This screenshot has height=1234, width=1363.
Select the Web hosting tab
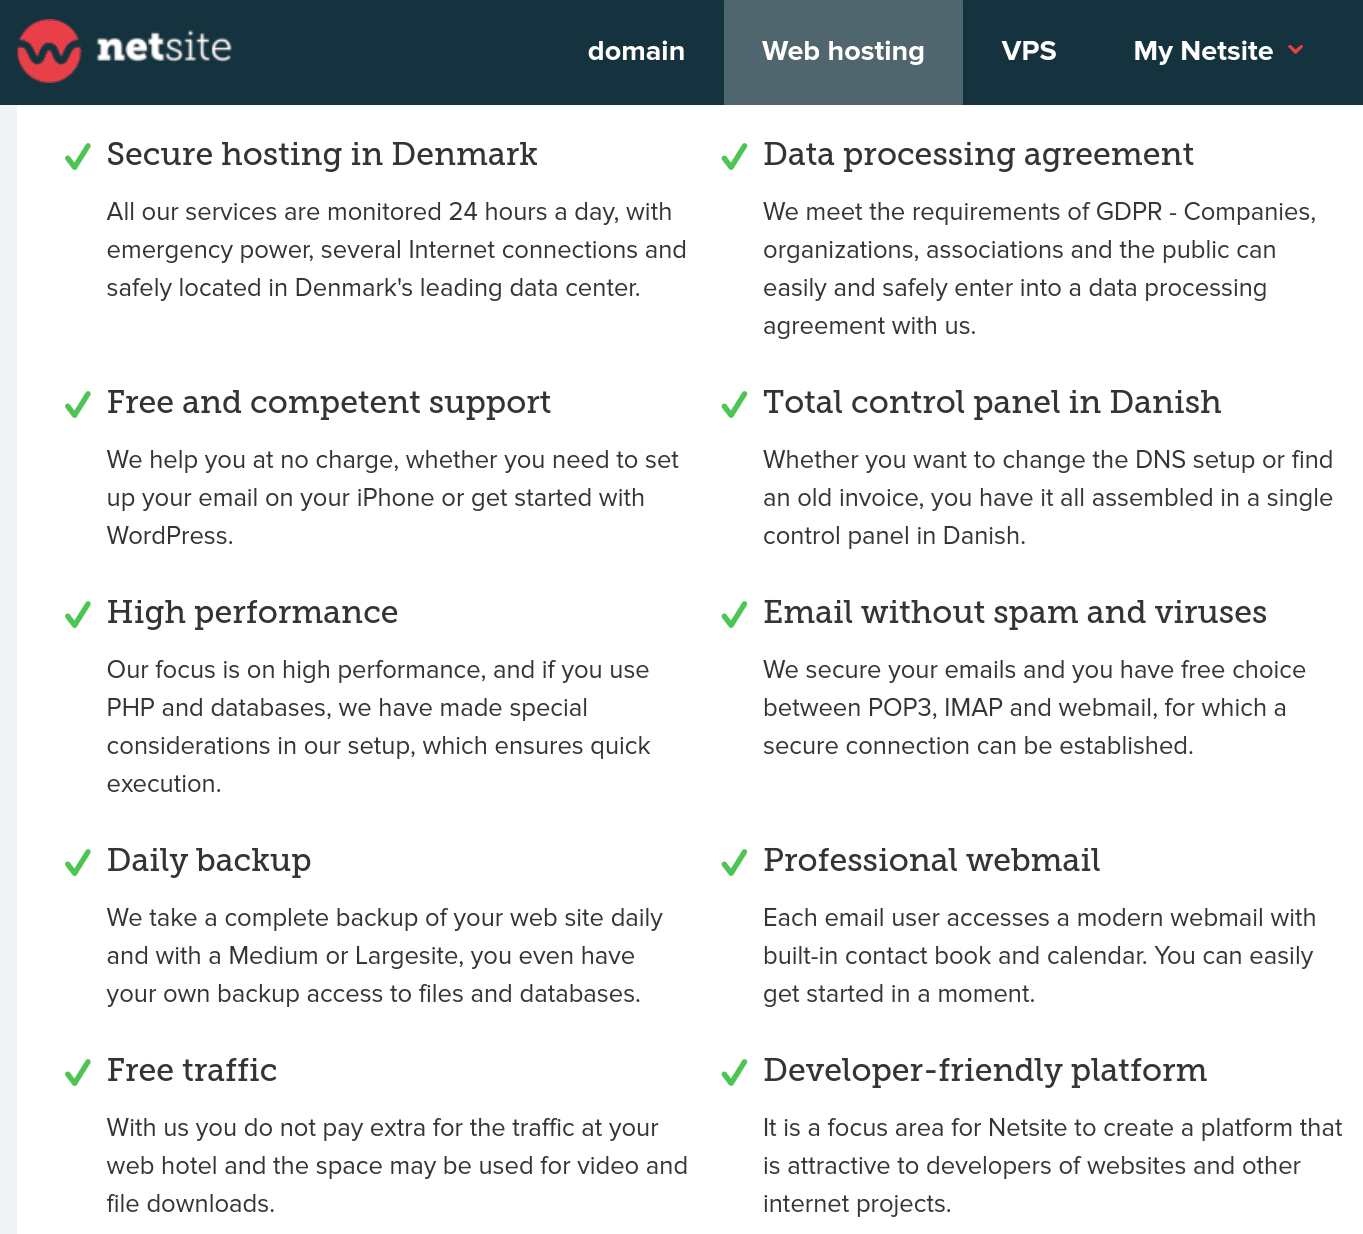tap(843, 51)
